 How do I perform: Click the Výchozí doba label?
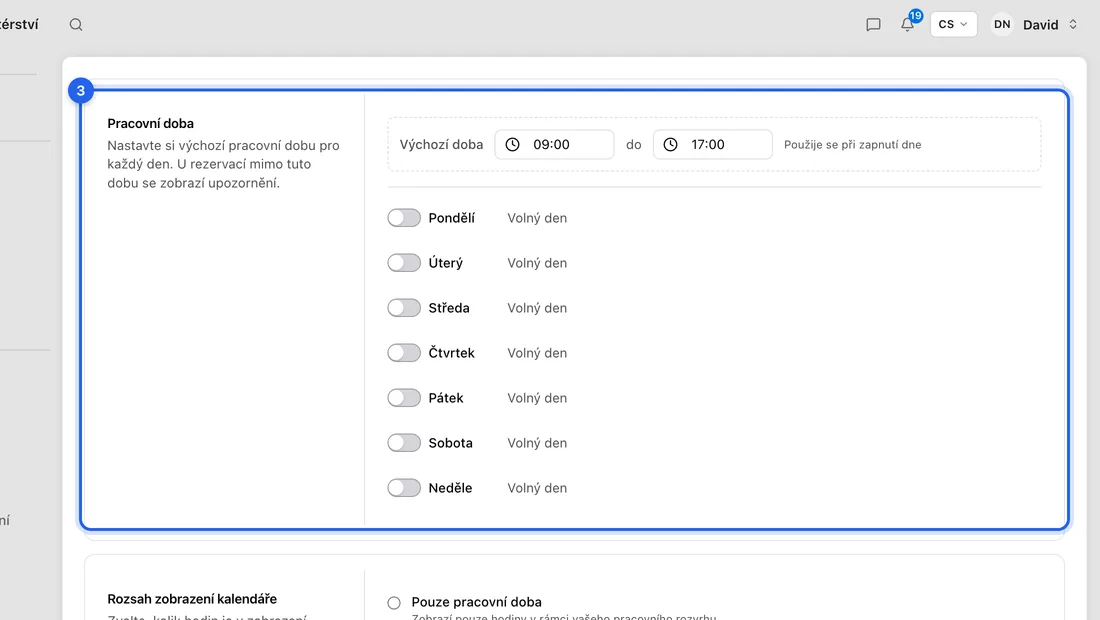coord(441,144)
